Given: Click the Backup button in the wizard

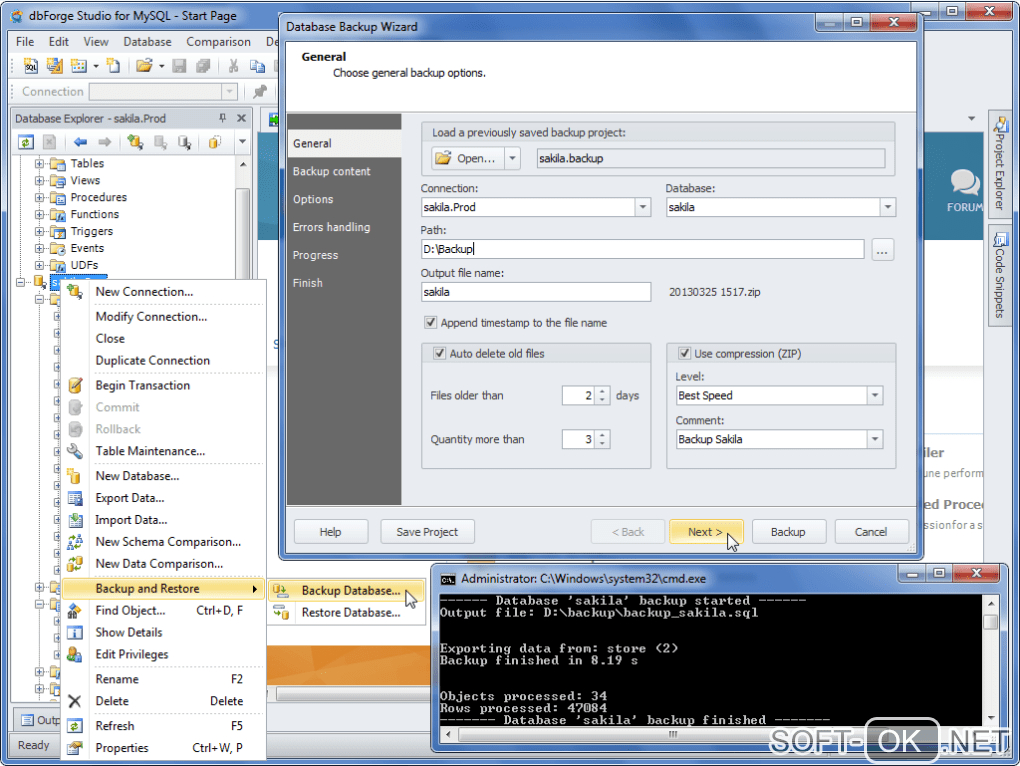Looking at the screenshot, I should click(x=788, y=532).
